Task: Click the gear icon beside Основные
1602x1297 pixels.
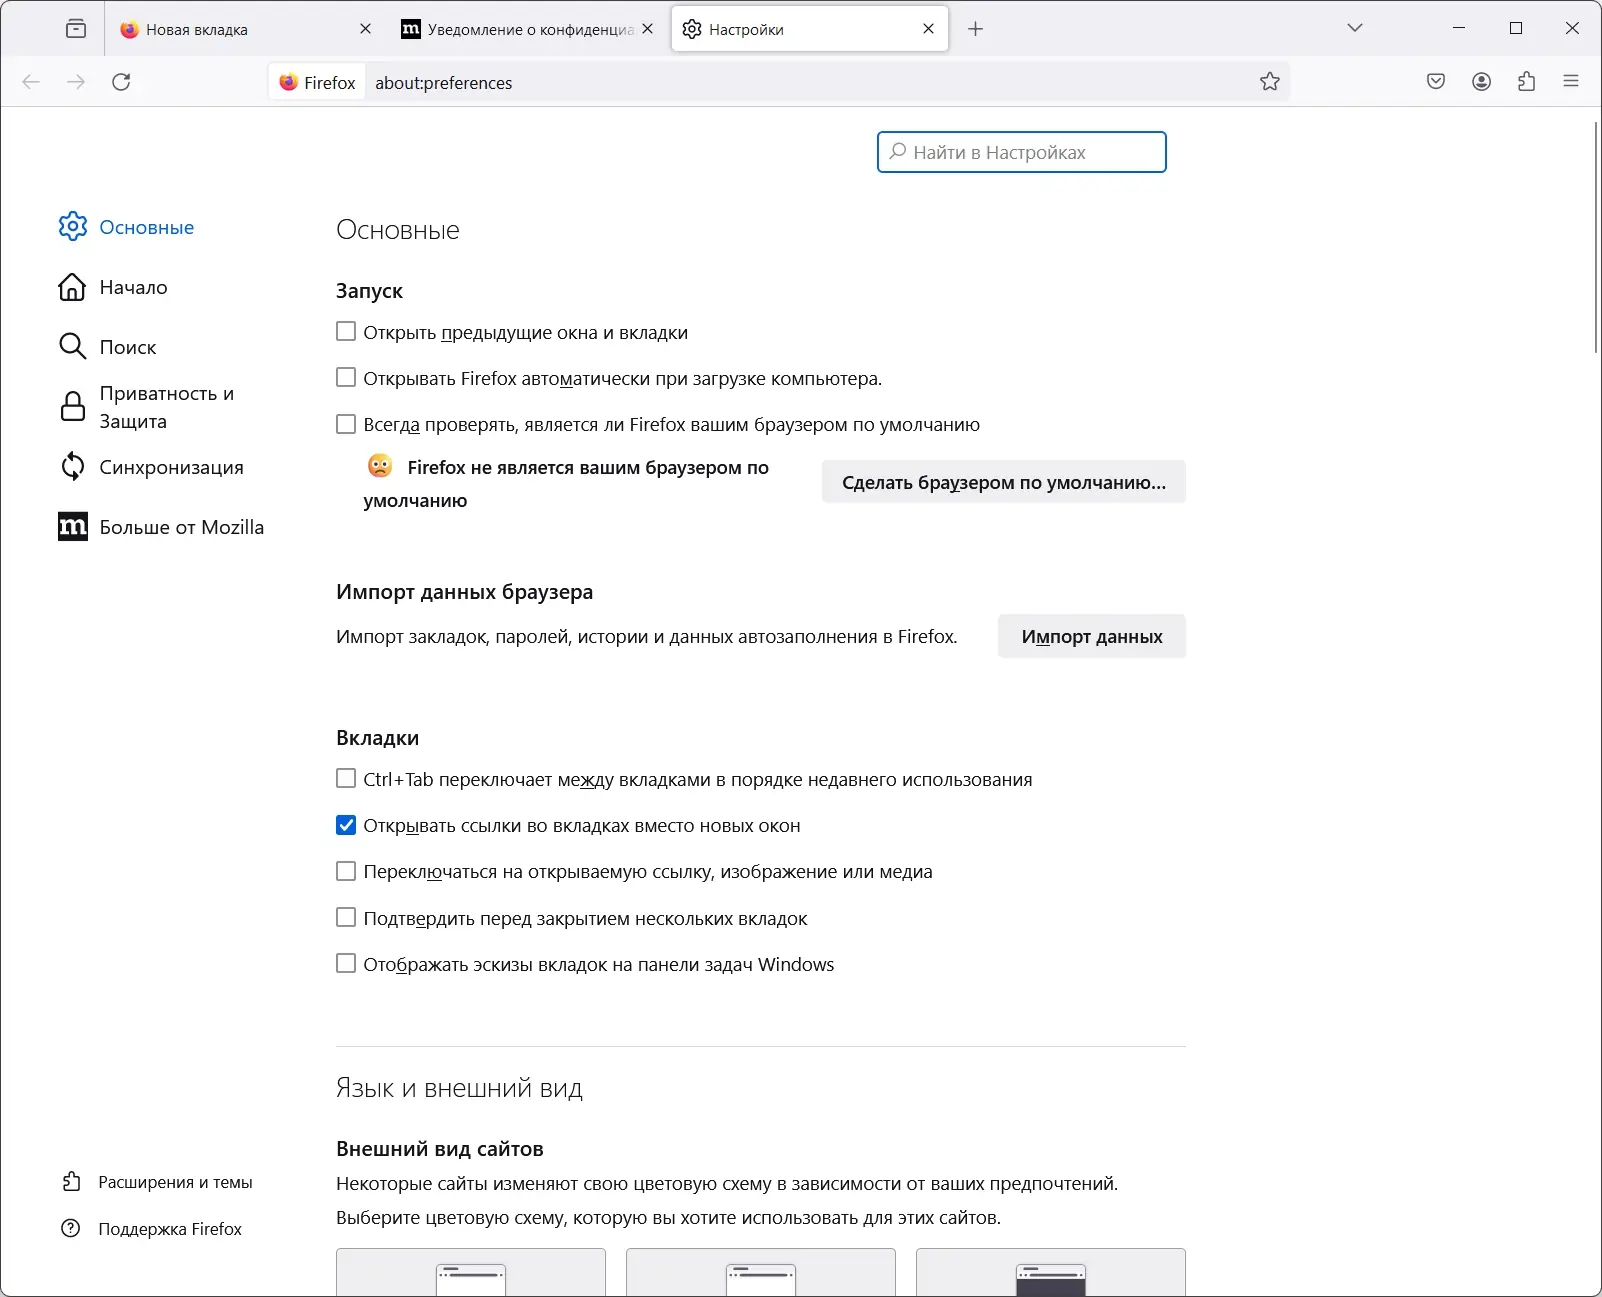Action: pos(73,227)
